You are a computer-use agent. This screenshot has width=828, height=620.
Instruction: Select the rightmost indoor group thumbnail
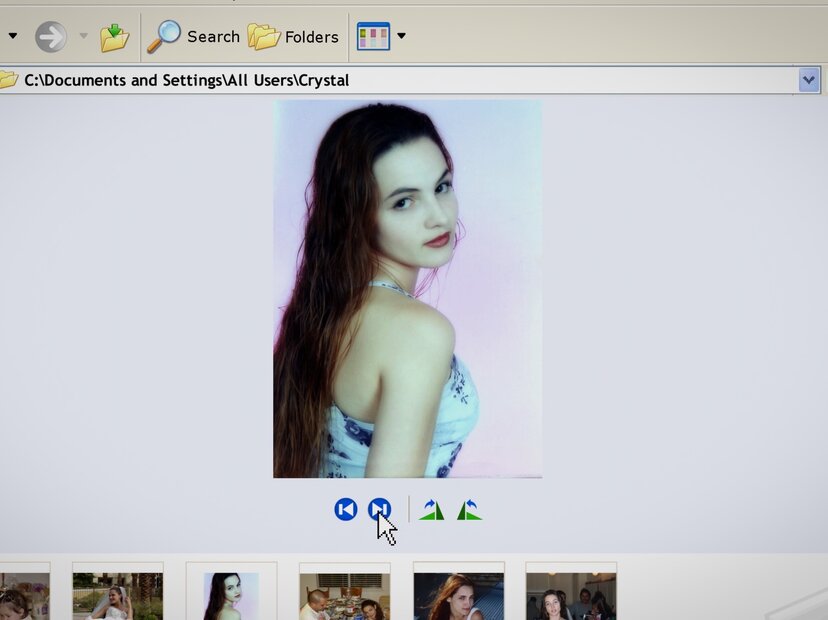tap(571, 595)
